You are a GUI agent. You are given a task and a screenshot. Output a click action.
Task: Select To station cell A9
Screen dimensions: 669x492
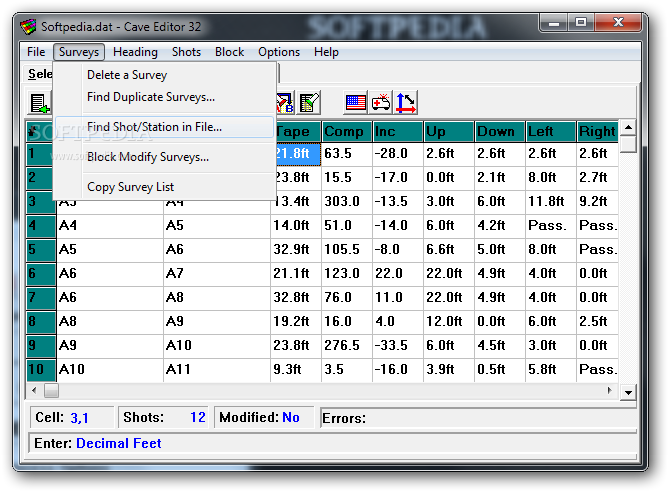click(217, 321)
